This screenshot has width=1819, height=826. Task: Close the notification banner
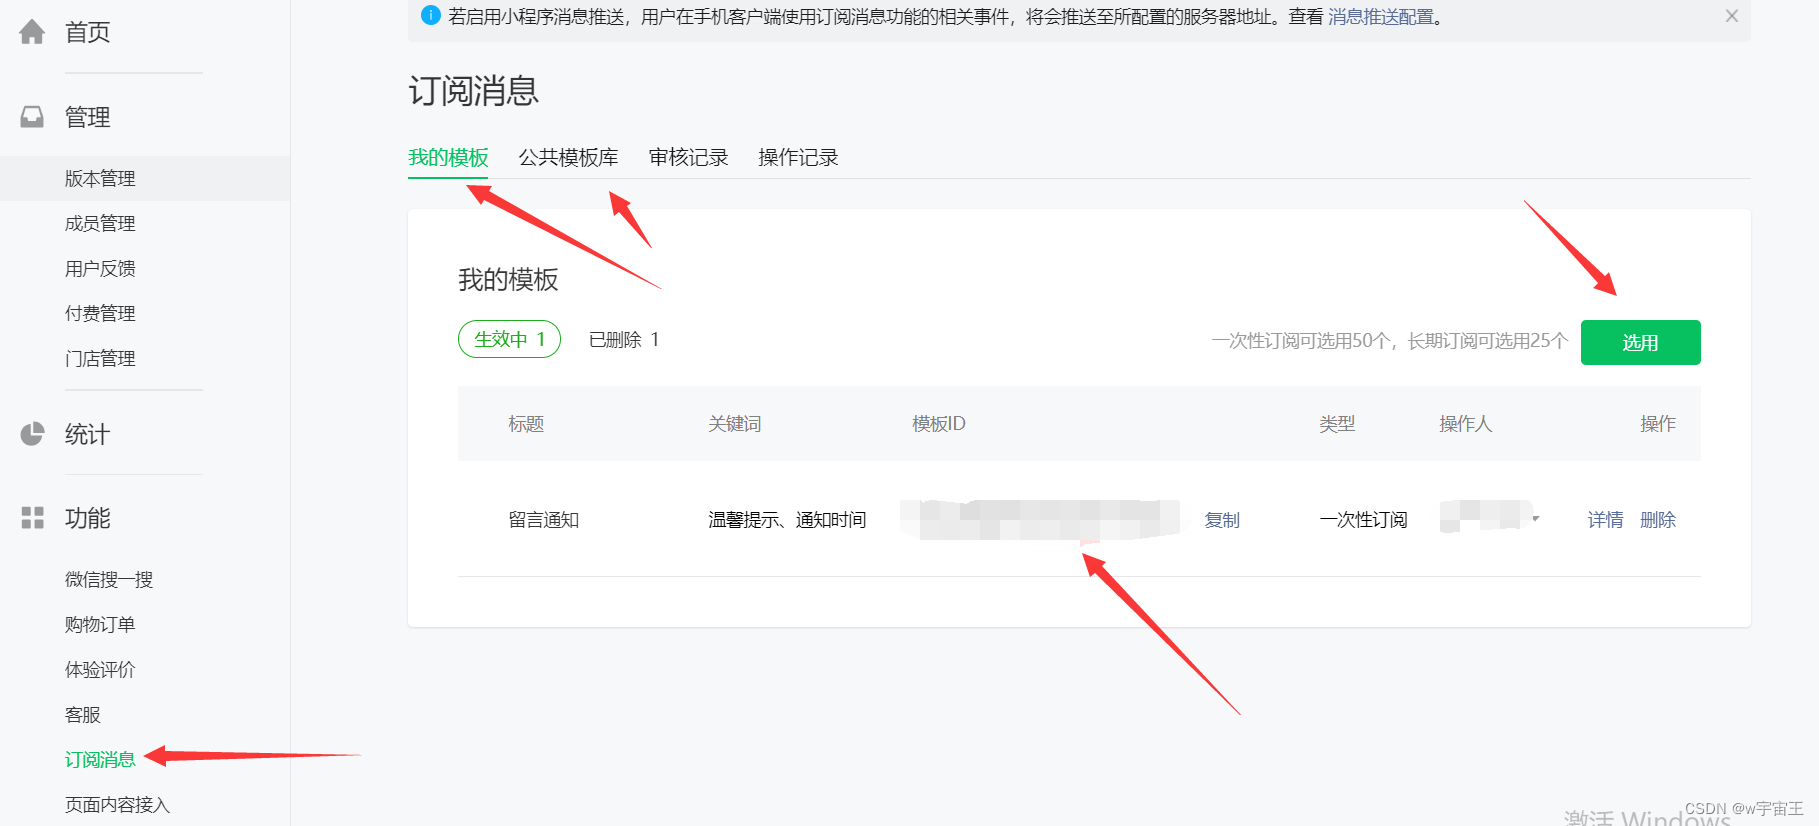pos(1732,16)
